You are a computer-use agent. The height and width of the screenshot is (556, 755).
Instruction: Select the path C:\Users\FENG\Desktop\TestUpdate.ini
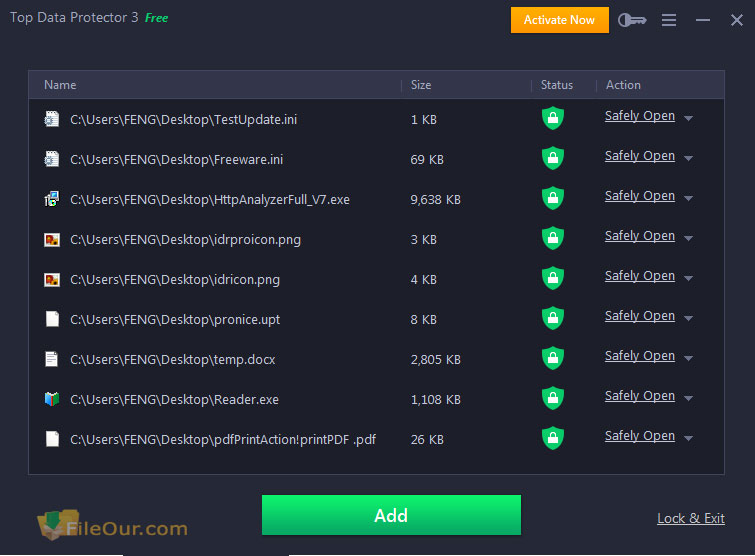click(183, 119)
